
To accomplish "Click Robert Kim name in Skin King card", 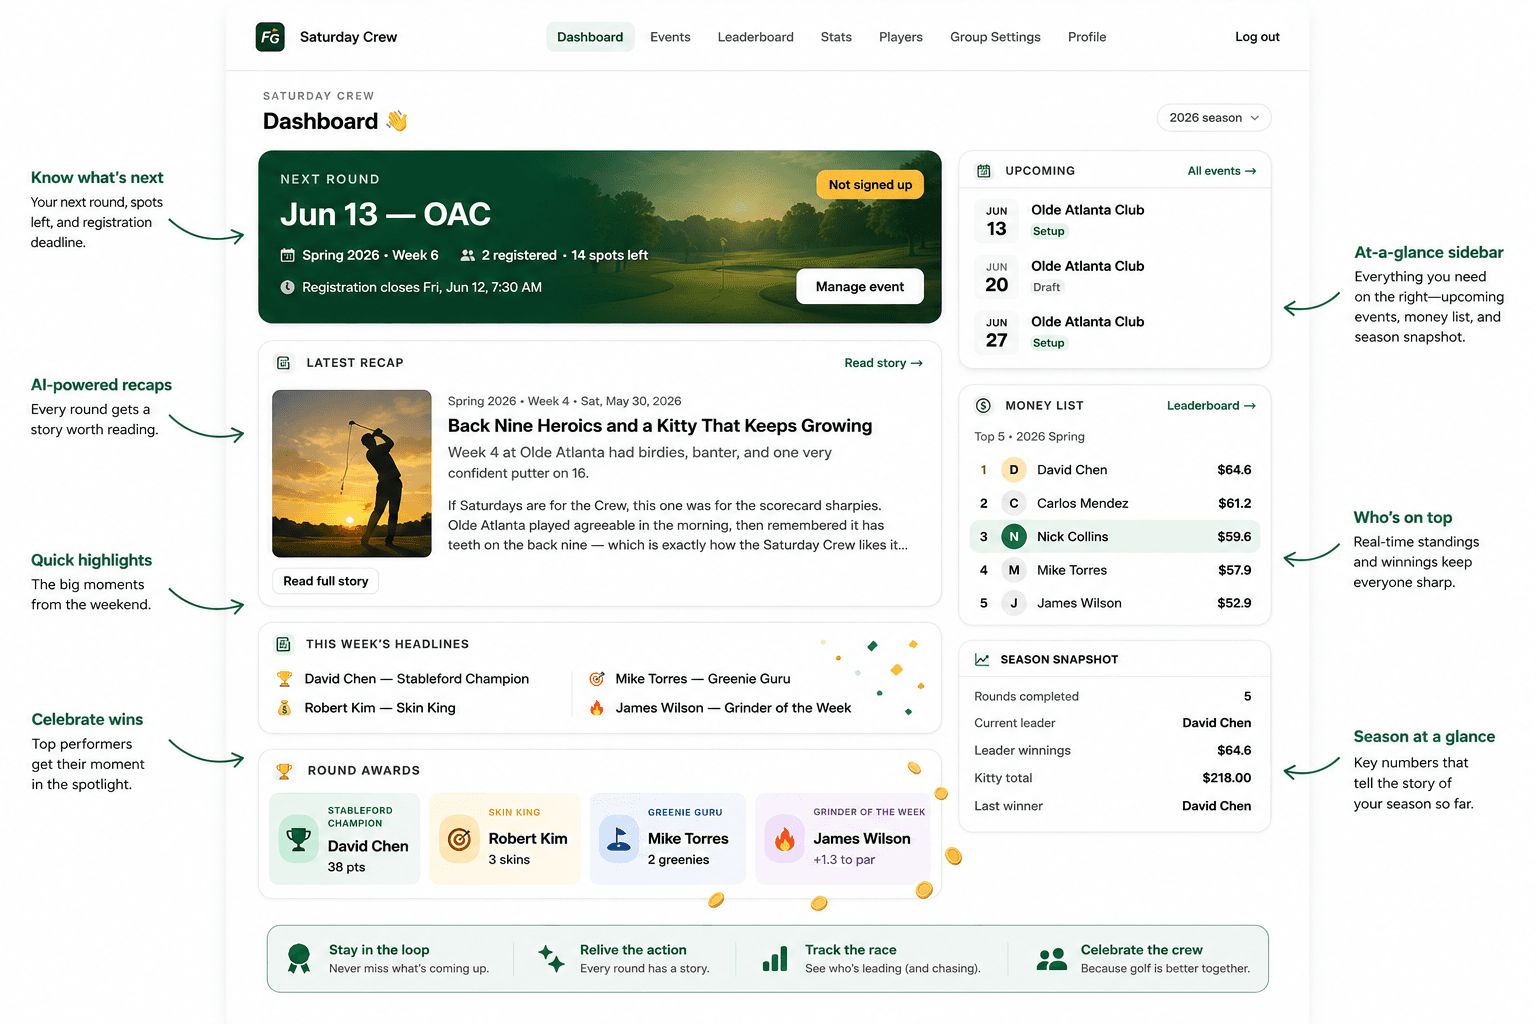I will [528, 839].
